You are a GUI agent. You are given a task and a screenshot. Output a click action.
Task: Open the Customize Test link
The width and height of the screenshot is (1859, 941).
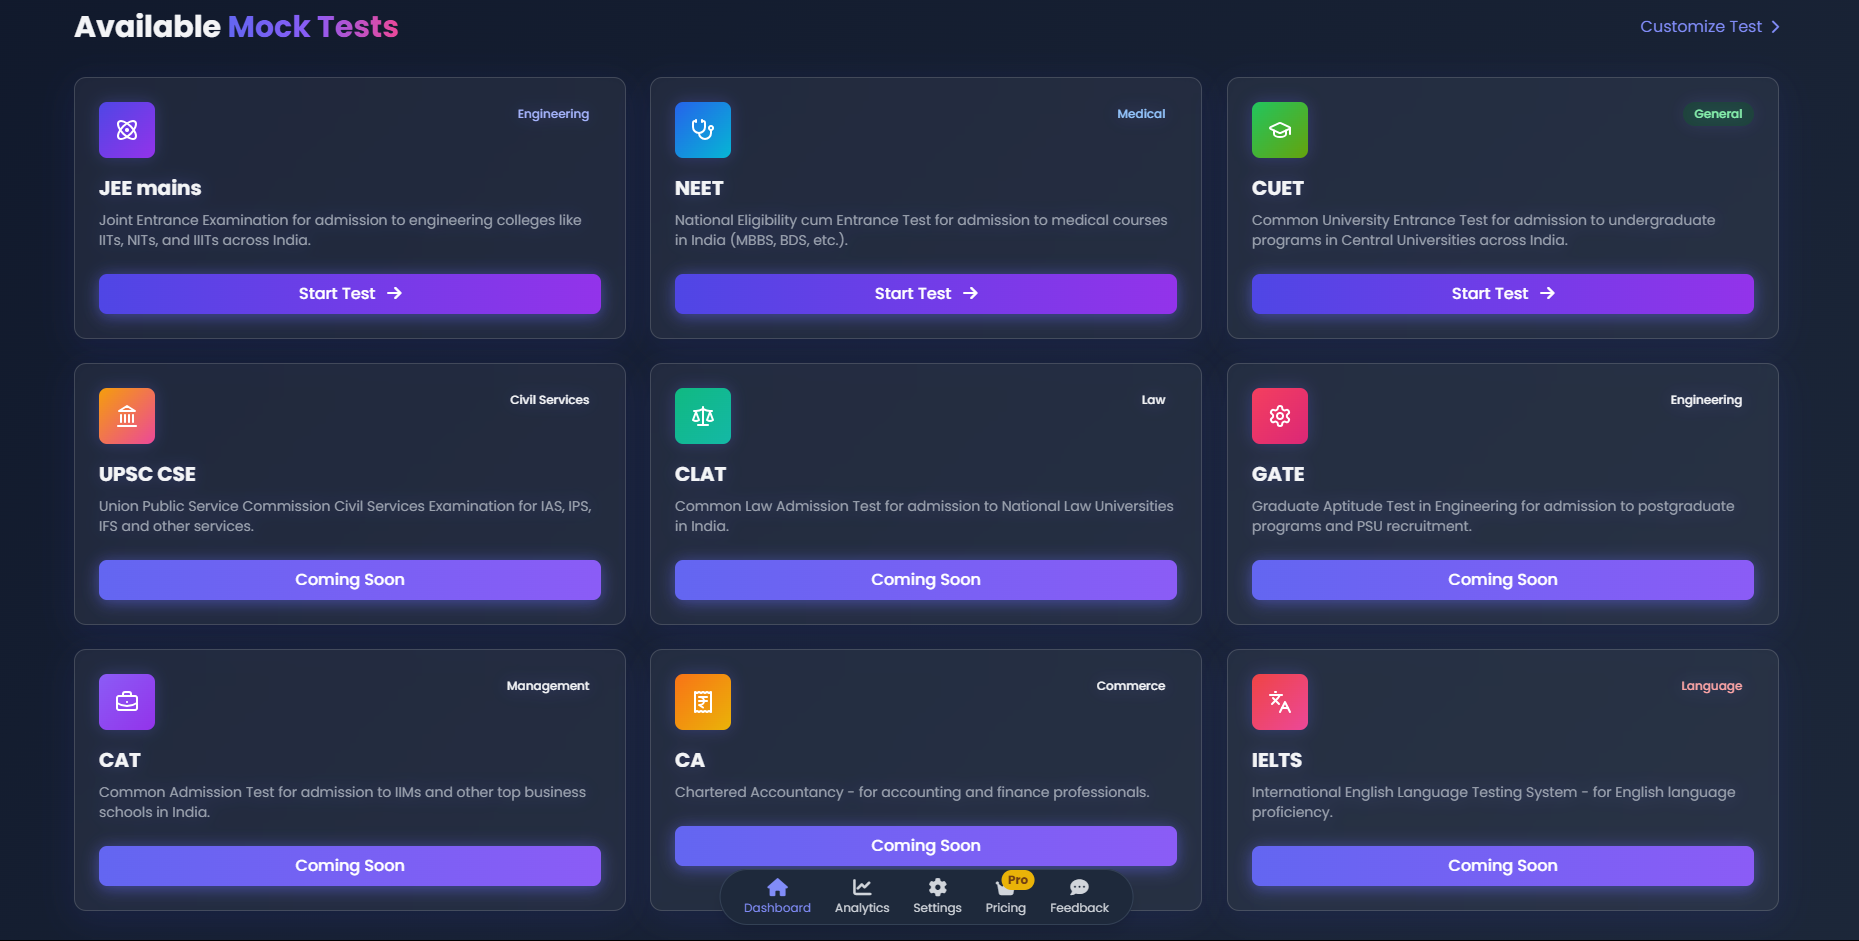pyautogui.click(x=1710, y=27)
